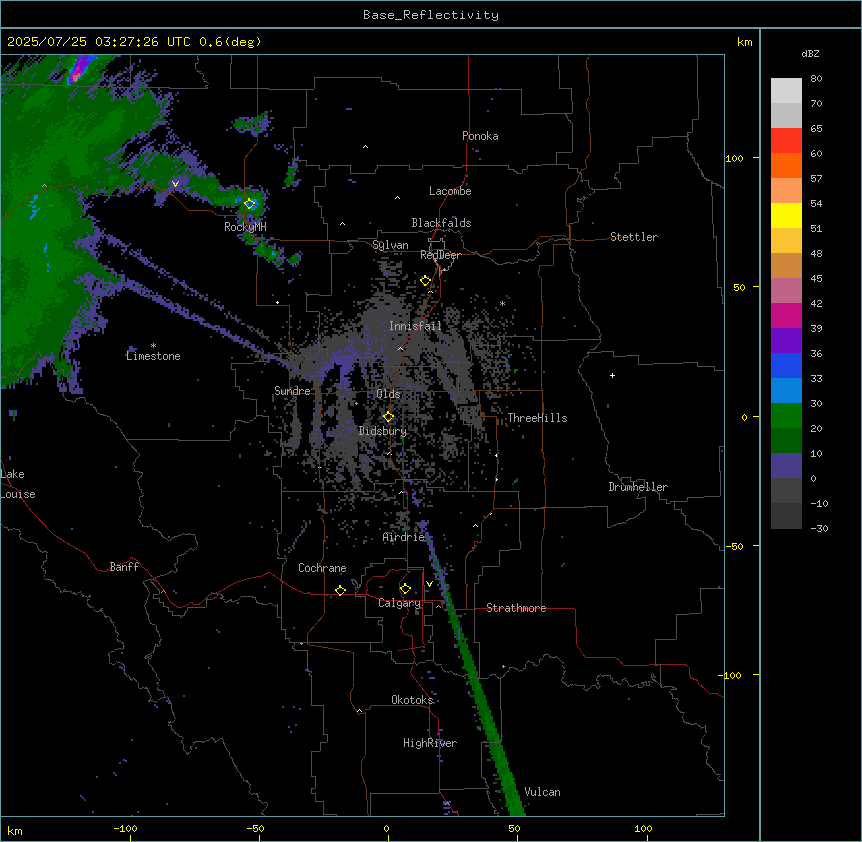Click the dBZ legend heading
Image resolution: width=862 pixels, height=842 pixels.
810,53
